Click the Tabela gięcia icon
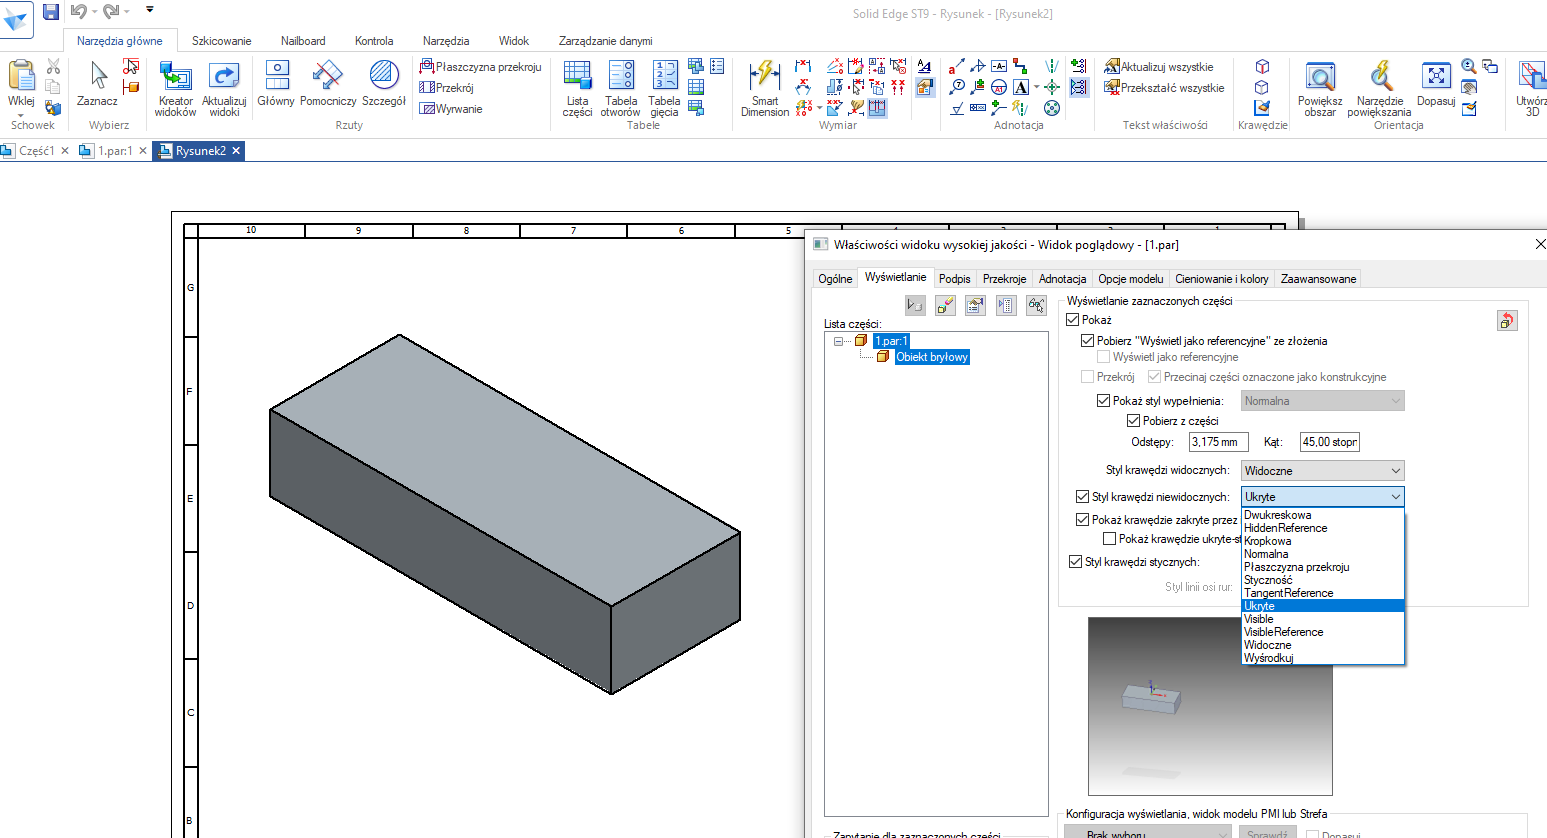This screenshot has height=838, width=1547. (x=665, y=76)
